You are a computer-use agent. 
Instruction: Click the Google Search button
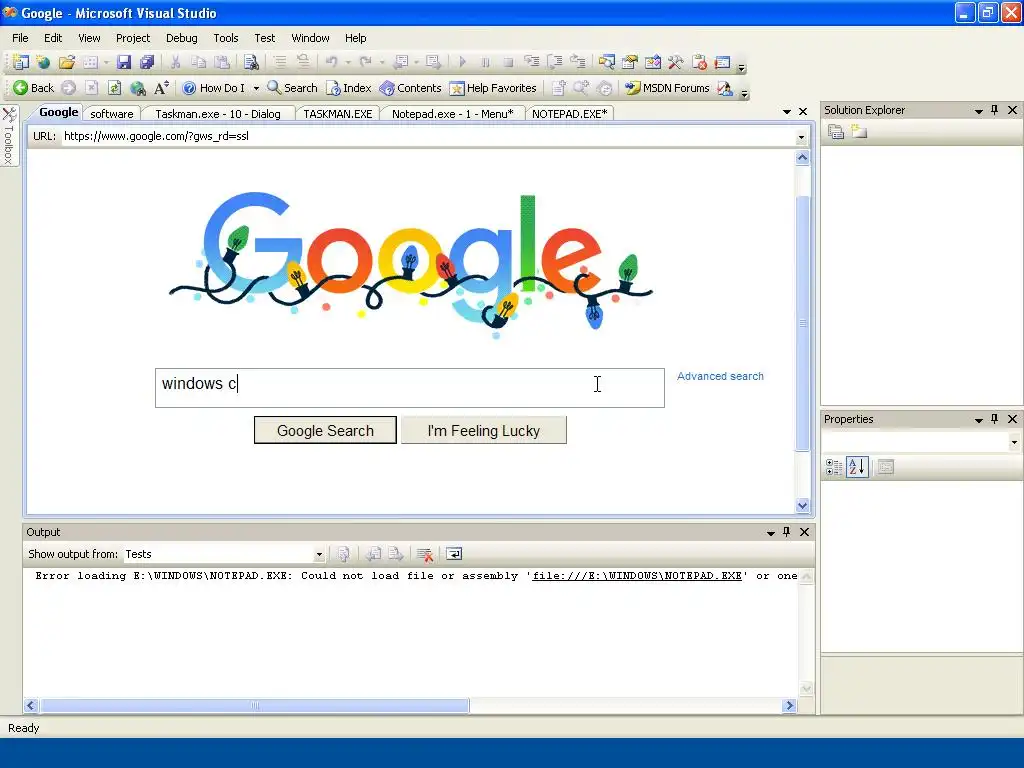tap(325, 430)
